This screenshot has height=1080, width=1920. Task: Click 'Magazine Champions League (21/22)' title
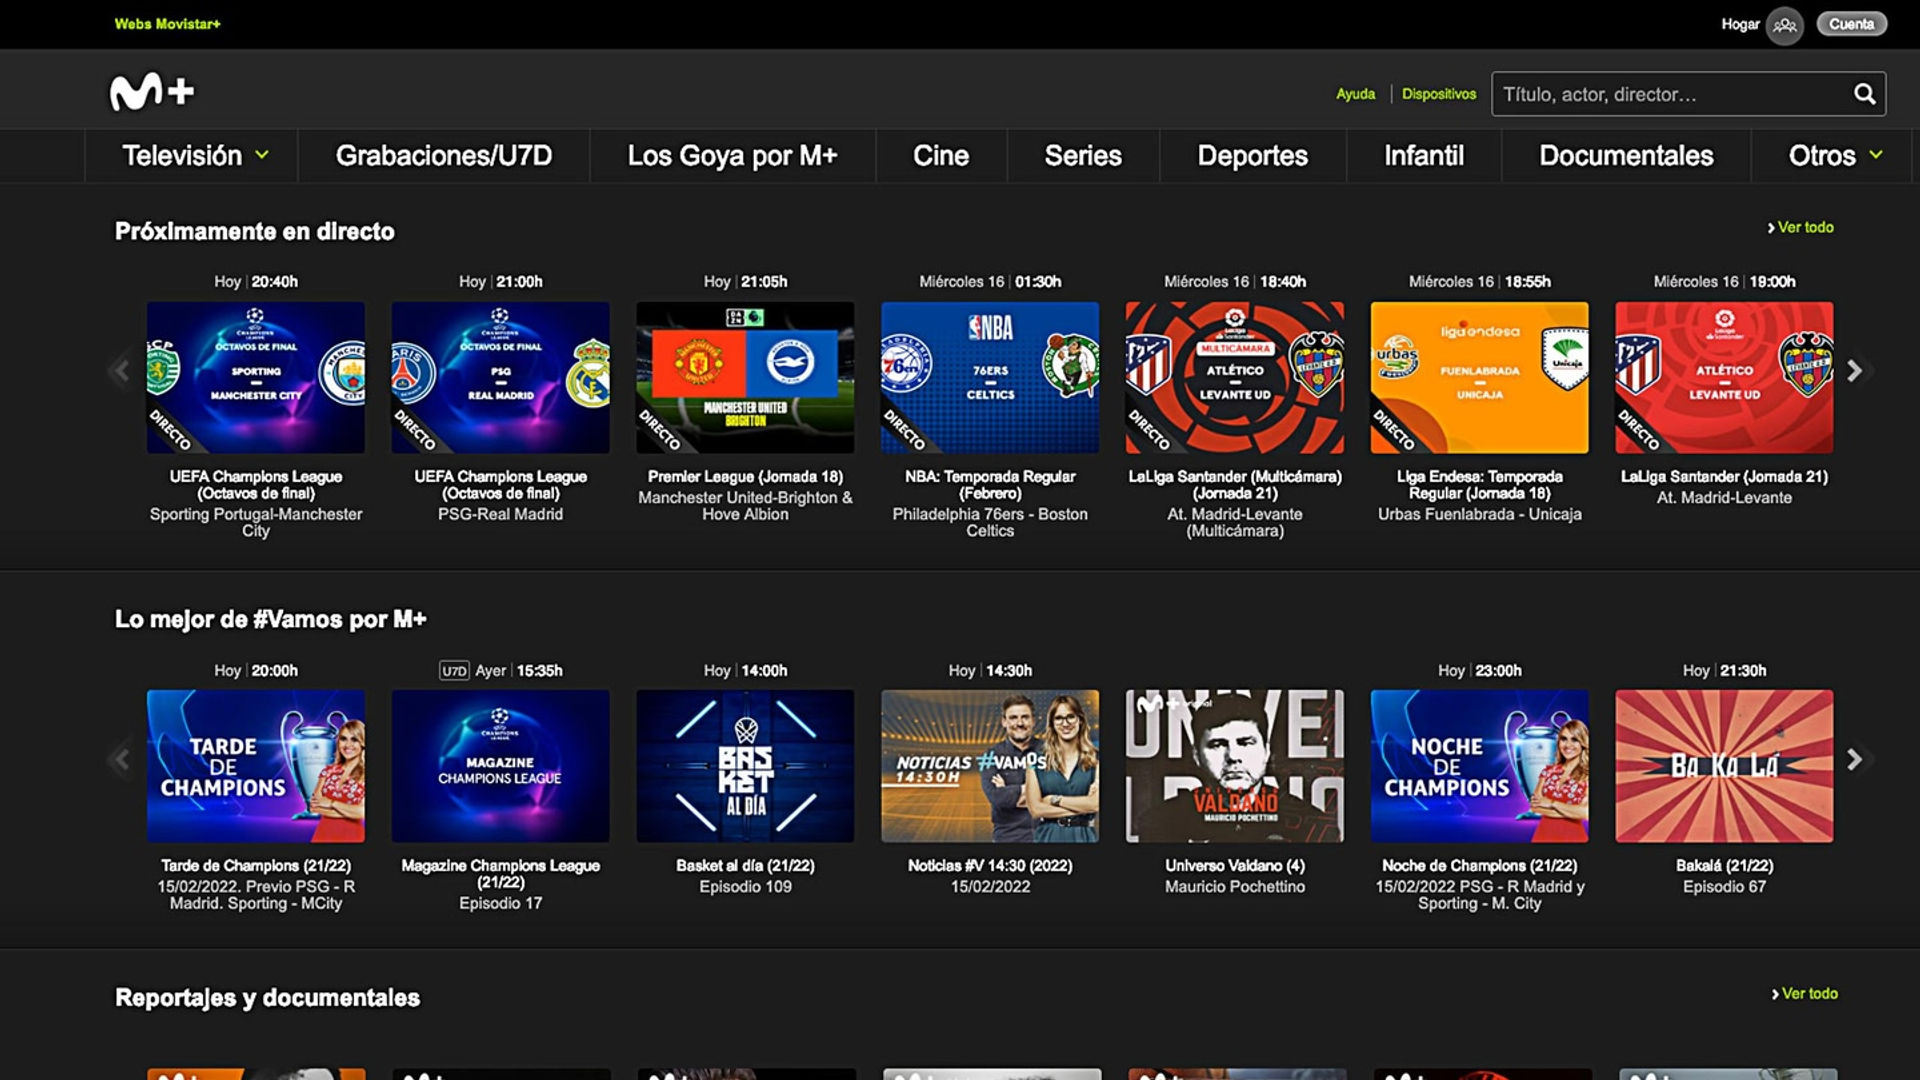(501, 874)
